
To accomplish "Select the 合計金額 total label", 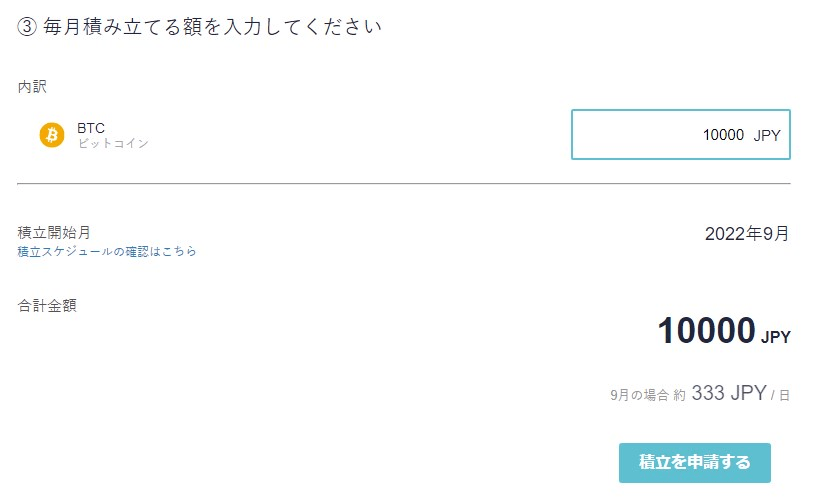I will pyautogui.click(x=47, y=305).
